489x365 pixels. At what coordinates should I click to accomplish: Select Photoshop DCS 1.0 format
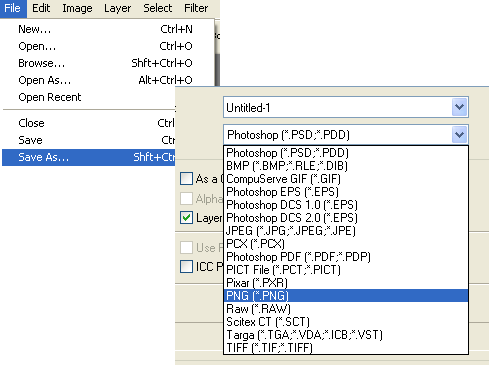346,205
